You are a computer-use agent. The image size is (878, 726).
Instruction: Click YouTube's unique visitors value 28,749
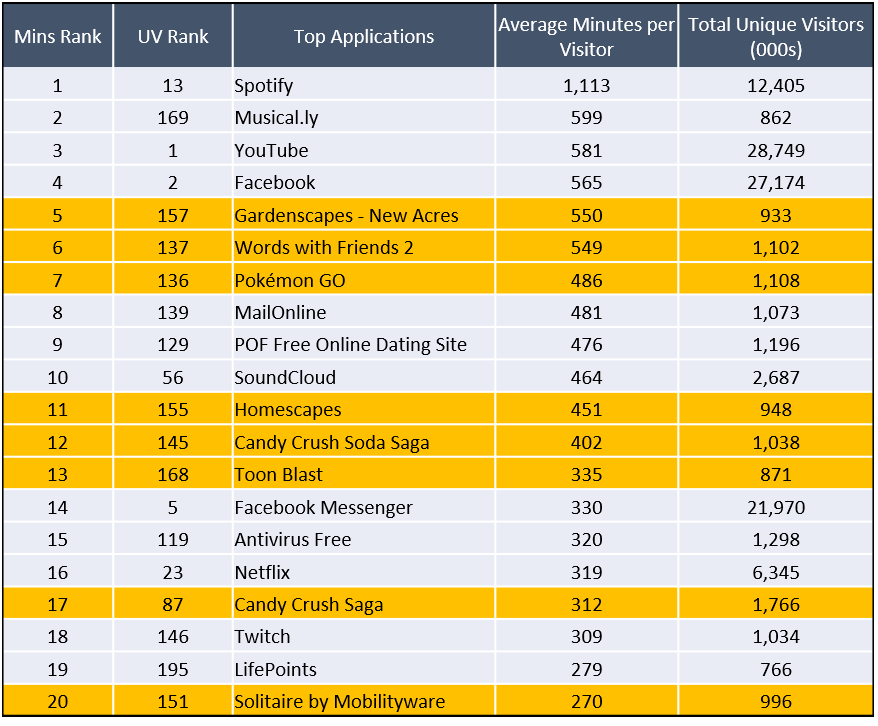(776, 150)
